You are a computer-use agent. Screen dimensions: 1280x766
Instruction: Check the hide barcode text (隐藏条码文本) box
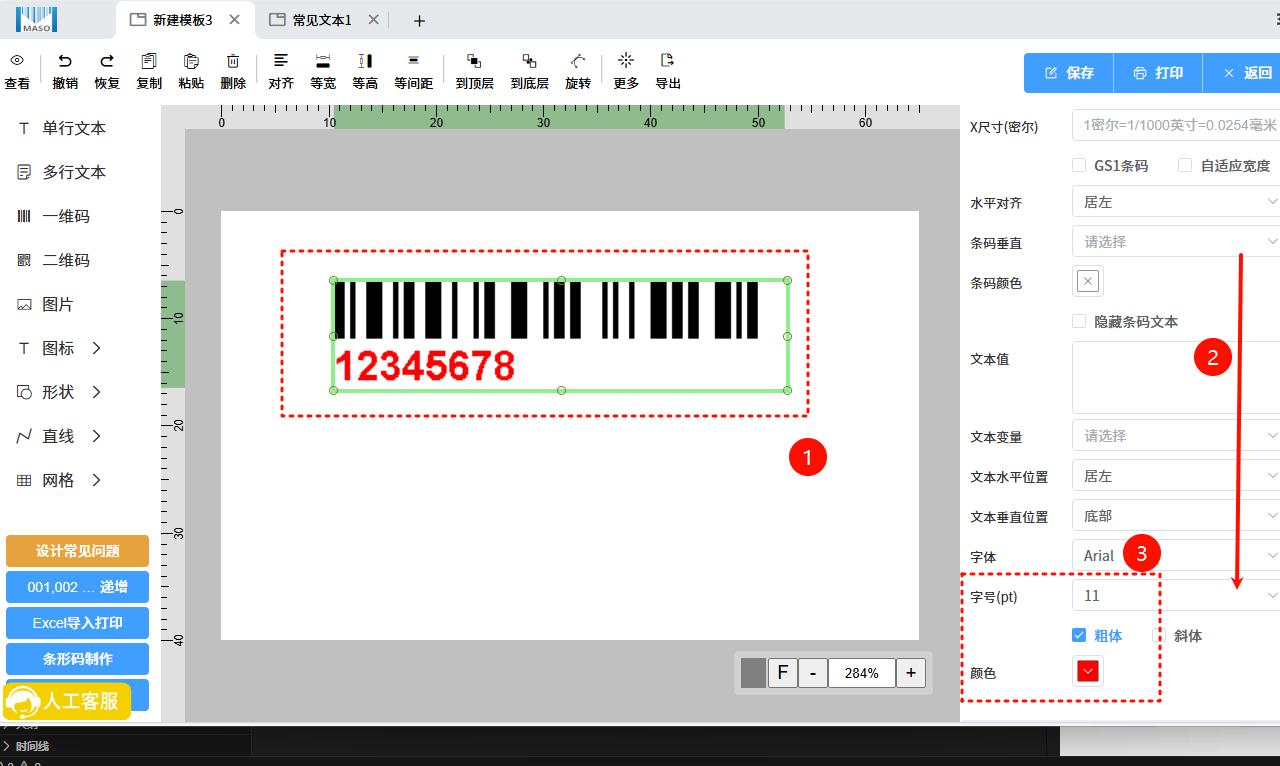pos(1079,321)
